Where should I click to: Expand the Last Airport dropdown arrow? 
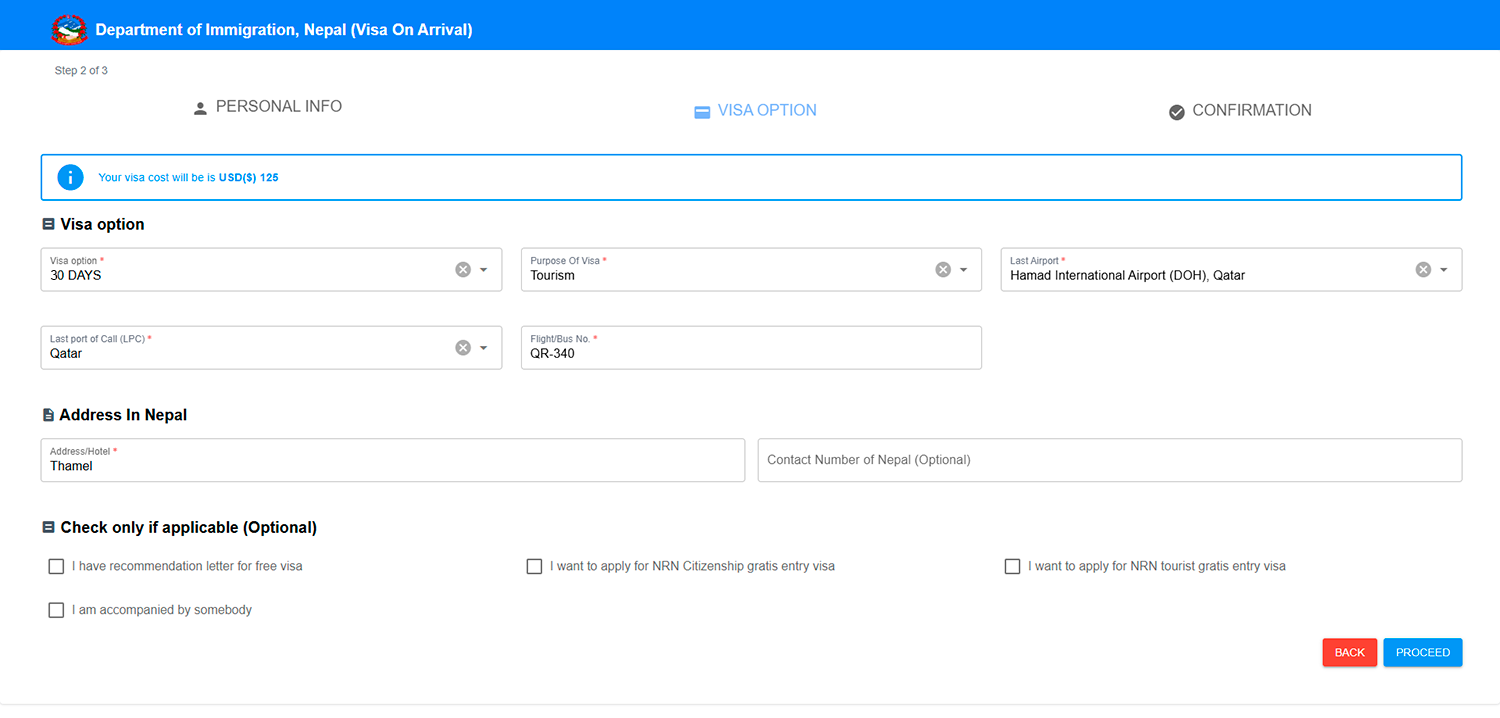coord(1444,269)
